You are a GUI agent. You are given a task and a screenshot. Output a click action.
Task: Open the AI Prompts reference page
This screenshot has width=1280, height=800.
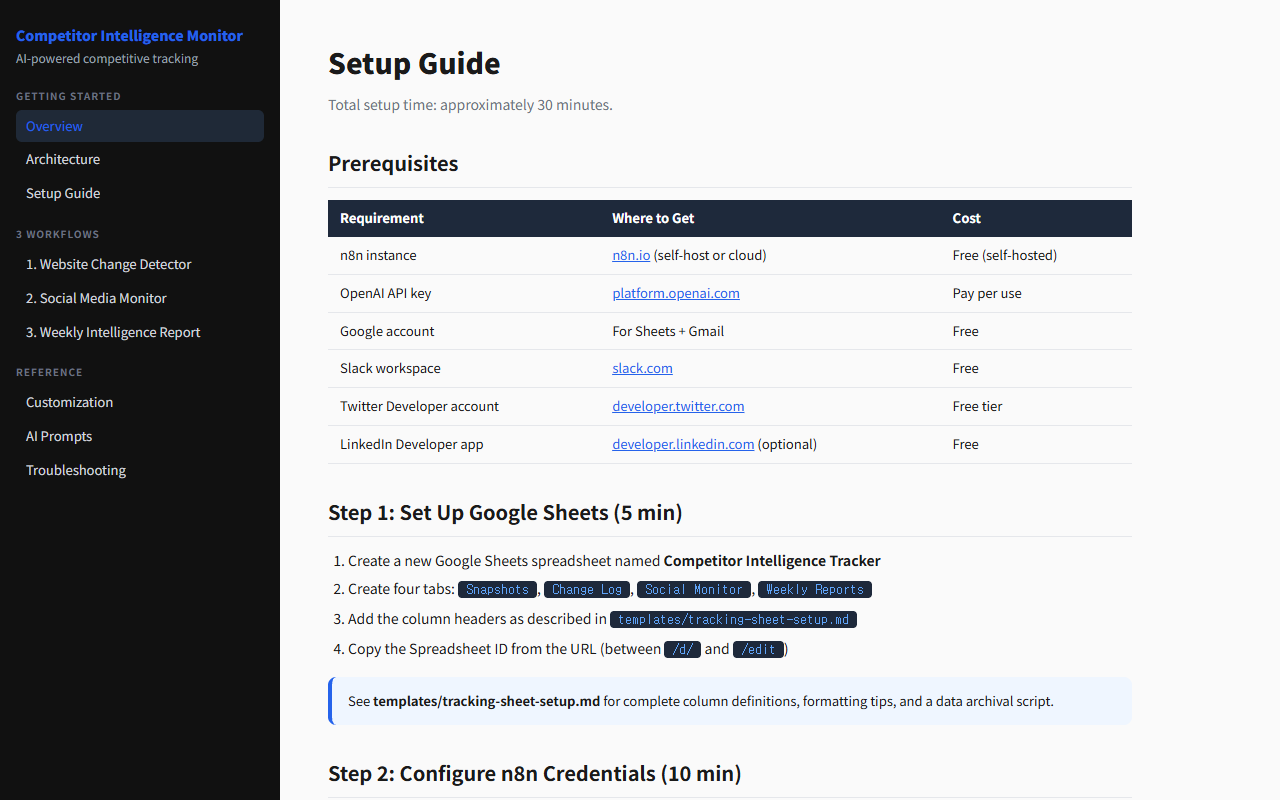coord(58,436)
